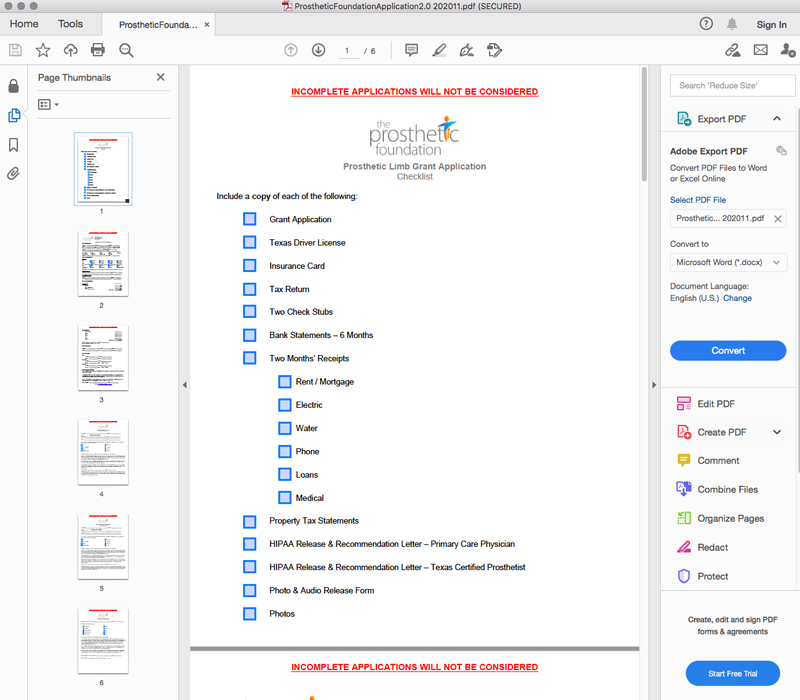Collapse the right tools pane arrow

coord(654,385)
